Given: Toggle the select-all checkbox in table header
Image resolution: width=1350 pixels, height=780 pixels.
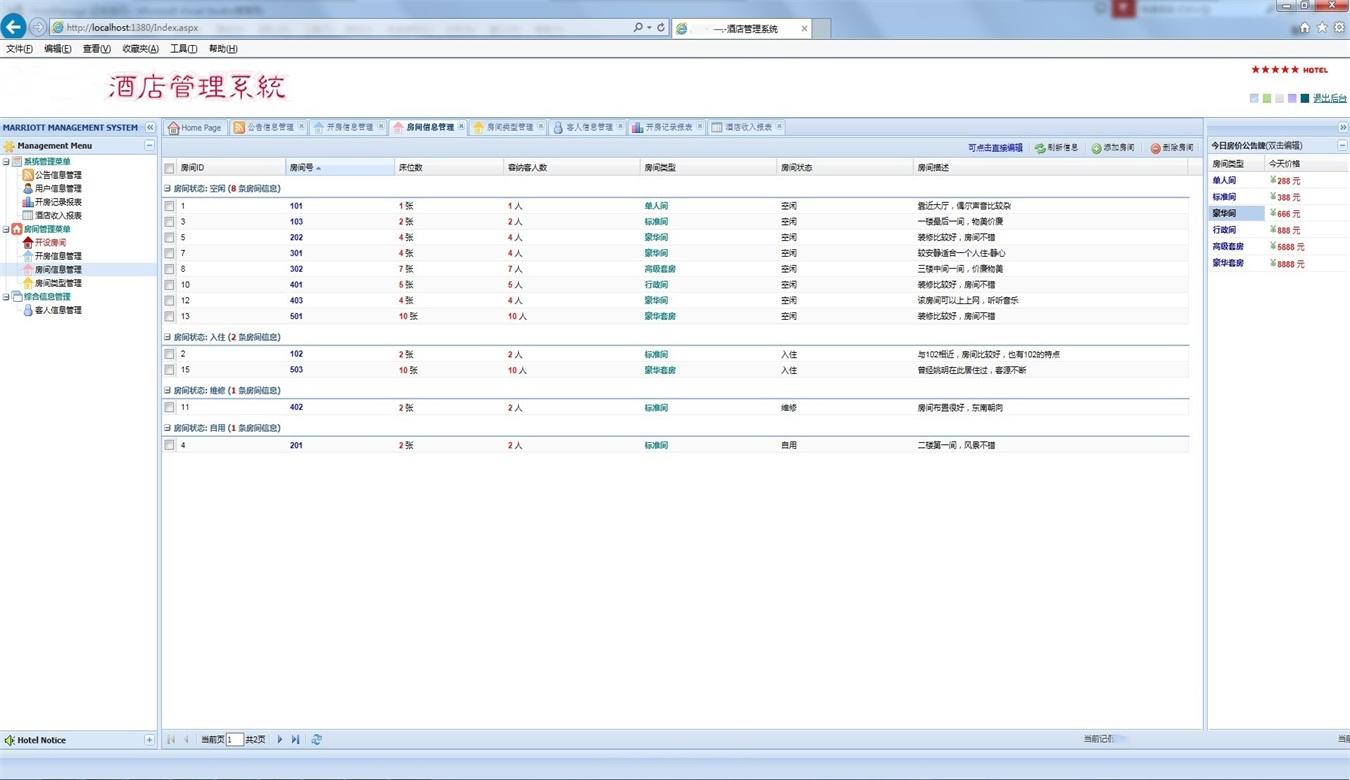Looking at the screenshot, I should (x=170, y=168).
